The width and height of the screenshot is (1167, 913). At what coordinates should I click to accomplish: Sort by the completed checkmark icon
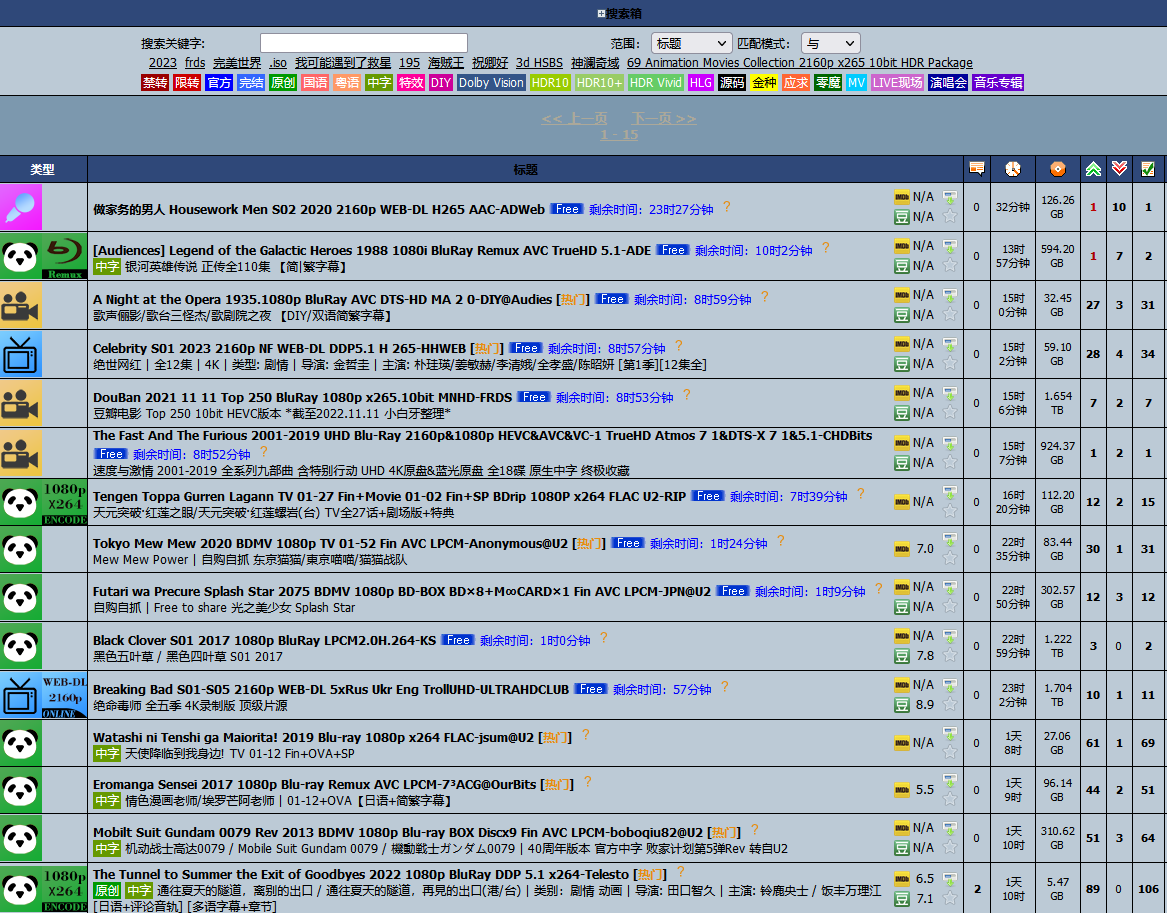pyautogui.click(x=1148, y=169)
